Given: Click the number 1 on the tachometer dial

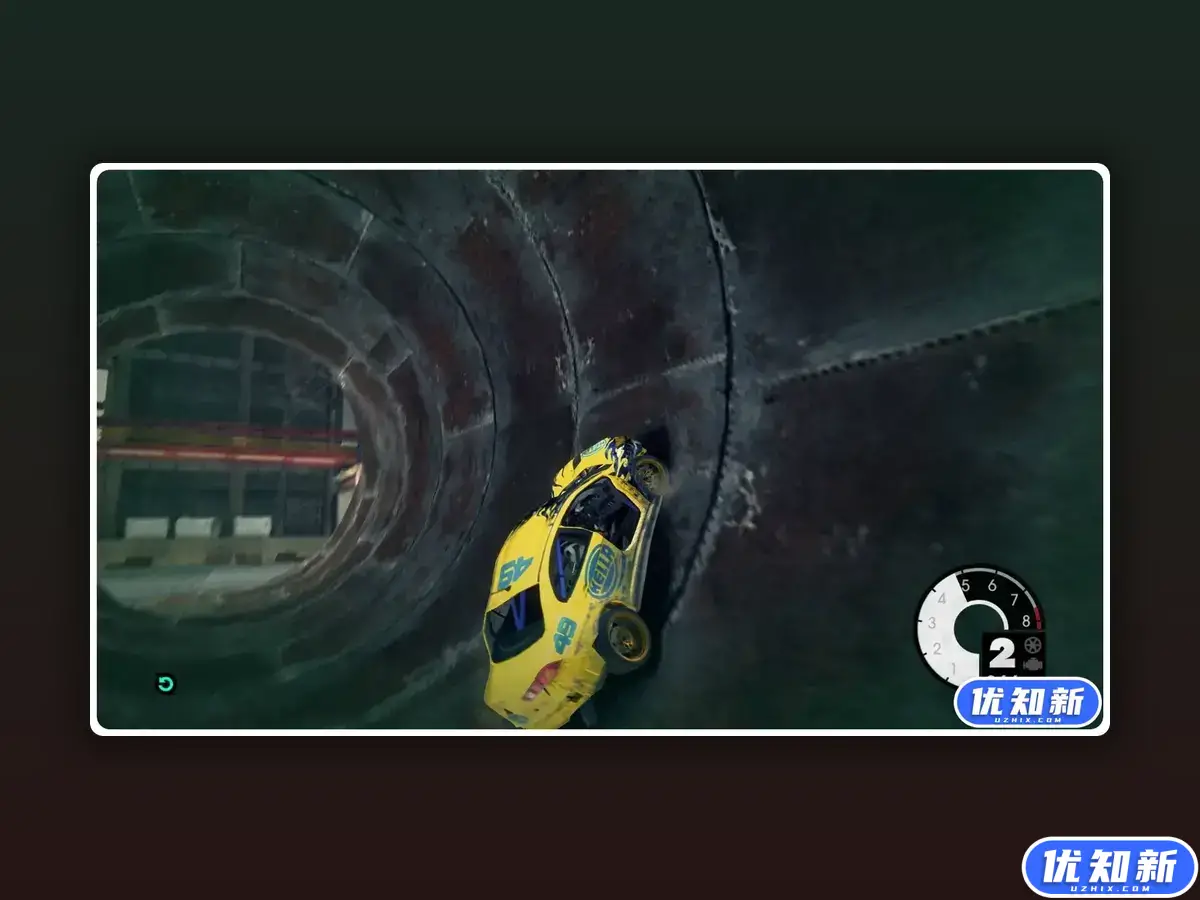Looking at the screenshot, I should click(953, 668).
